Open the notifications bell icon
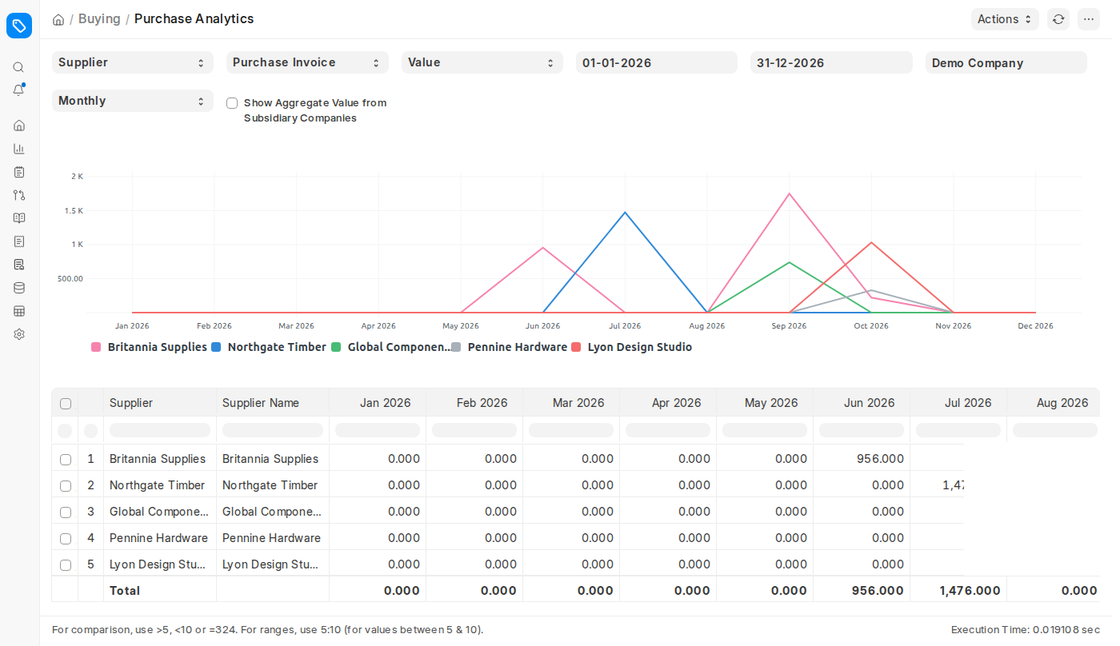 tap(19, 90)
